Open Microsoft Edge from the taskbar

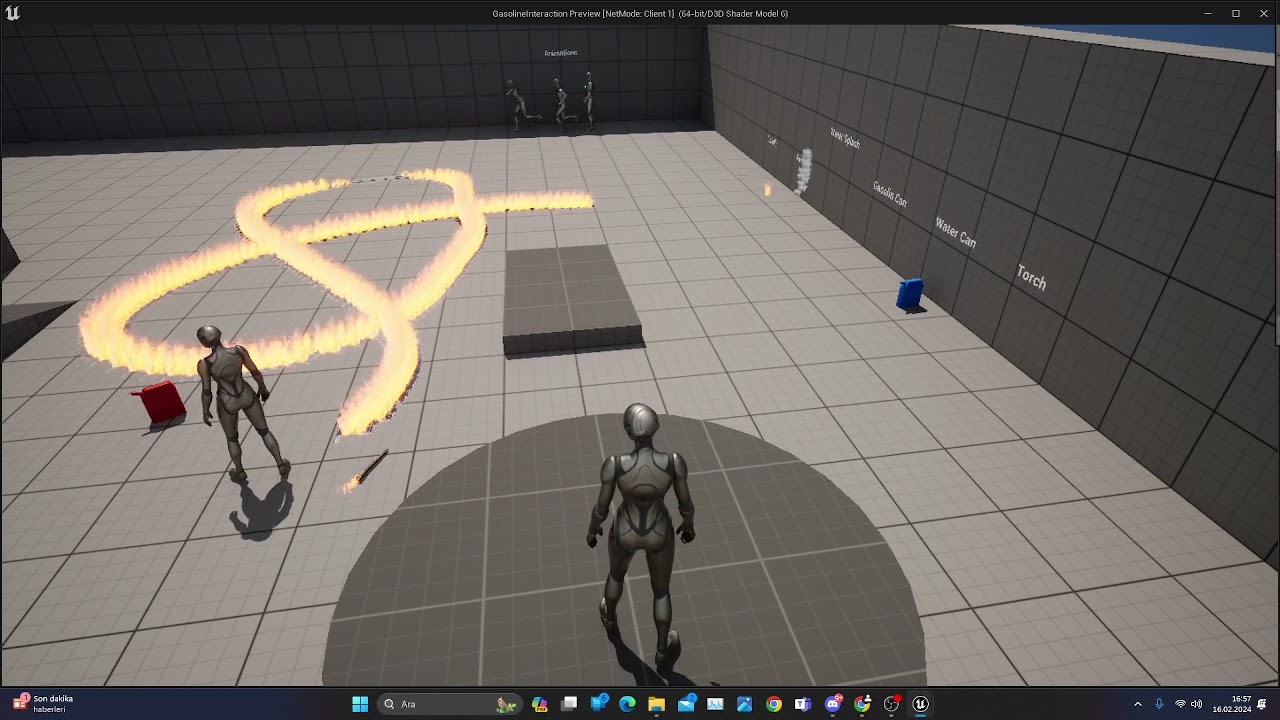627,704
